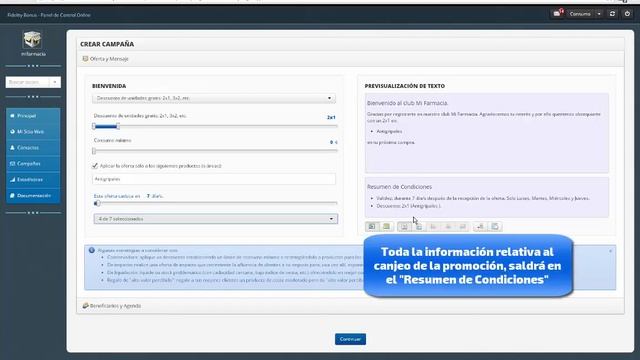Click the left handle of the 2x1 slider
Viewport: 640px width, 360px height.
click(94, 127)
